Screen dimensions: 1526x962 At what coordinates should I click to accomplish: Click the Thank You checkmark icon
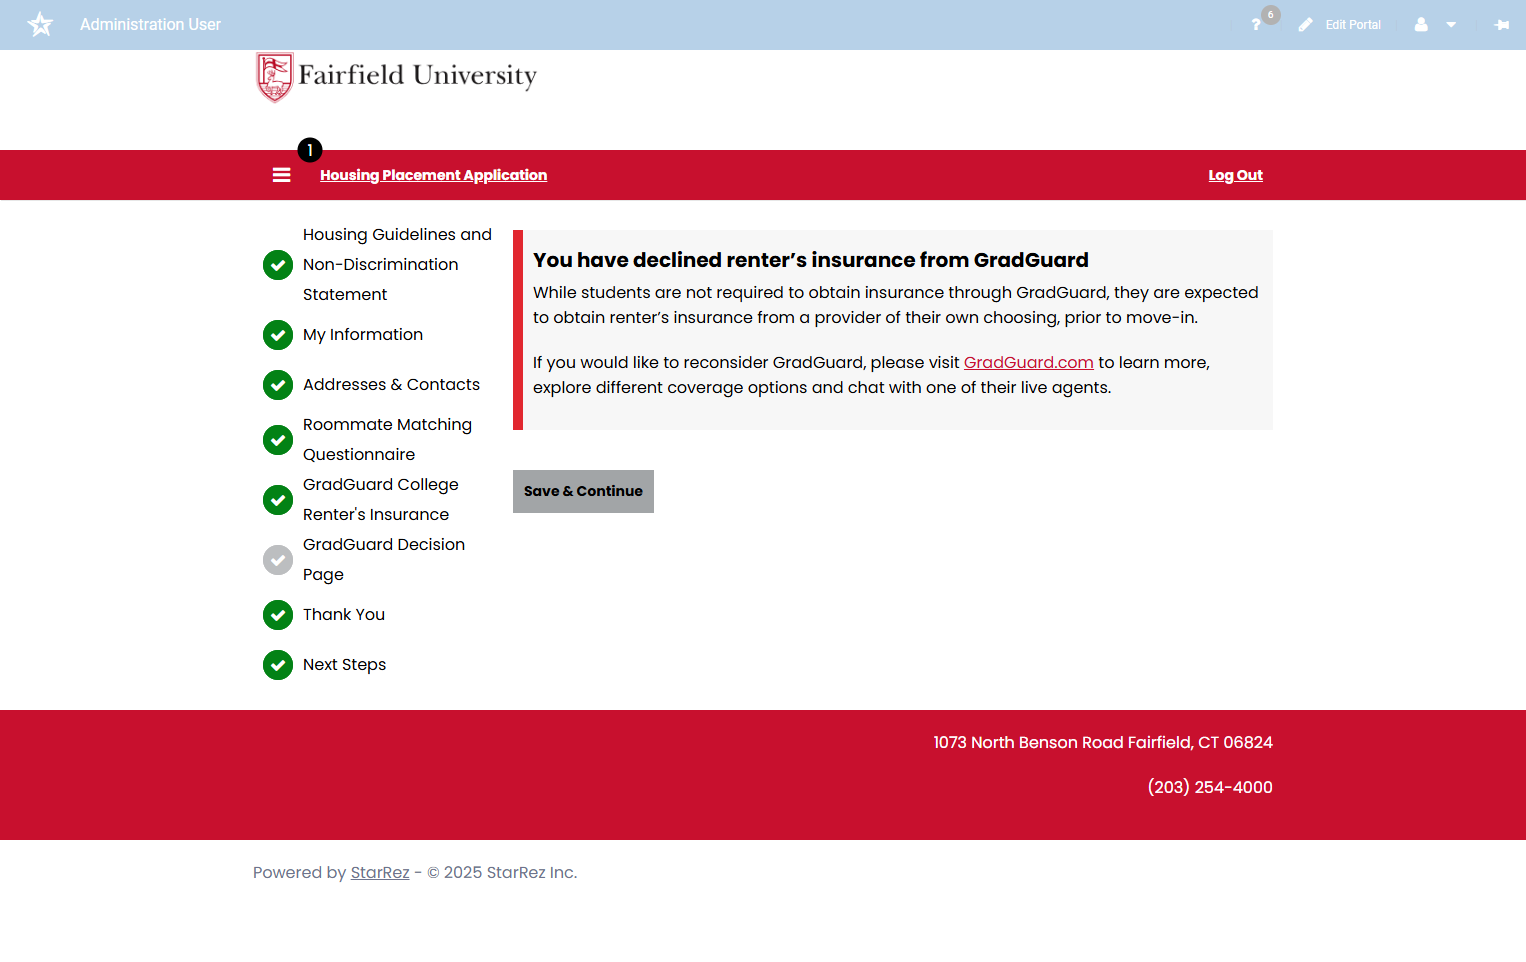tap(278, 615)
